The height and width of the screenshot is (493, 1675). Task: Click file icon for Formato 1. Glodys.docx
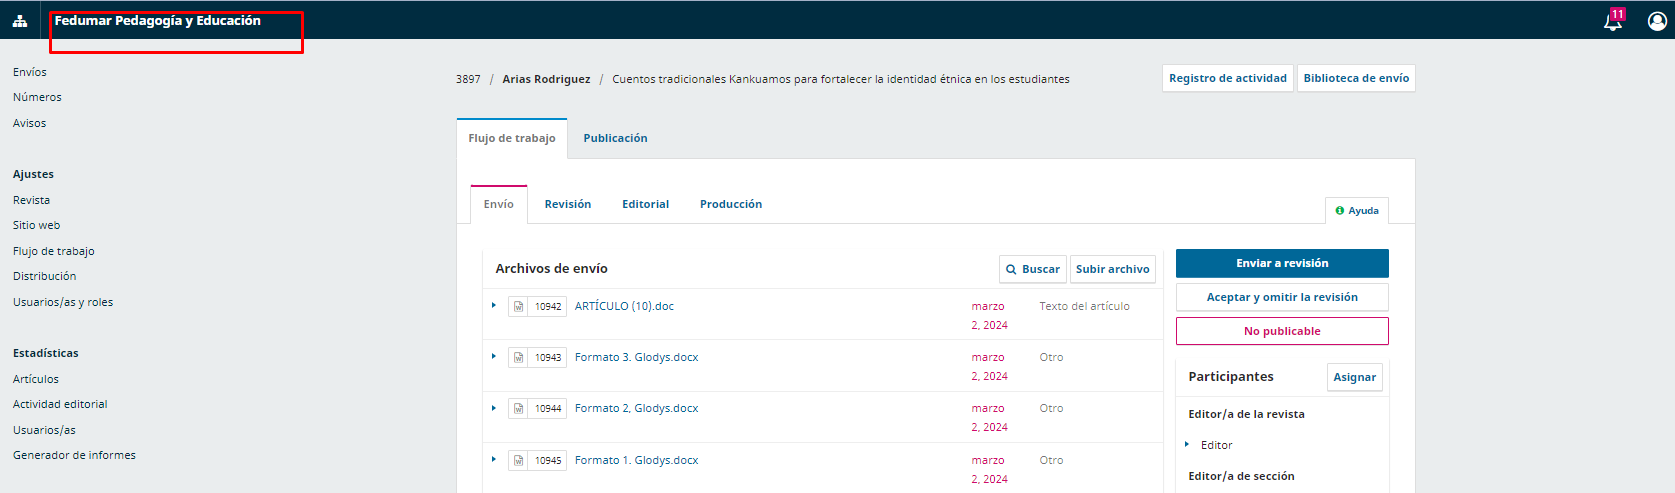pos(518,461)
